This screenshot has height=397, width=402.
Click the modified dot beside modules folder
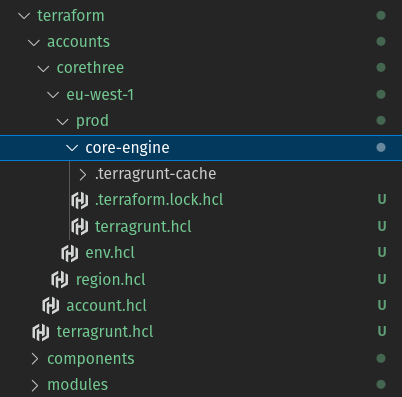tap(381, 384)
